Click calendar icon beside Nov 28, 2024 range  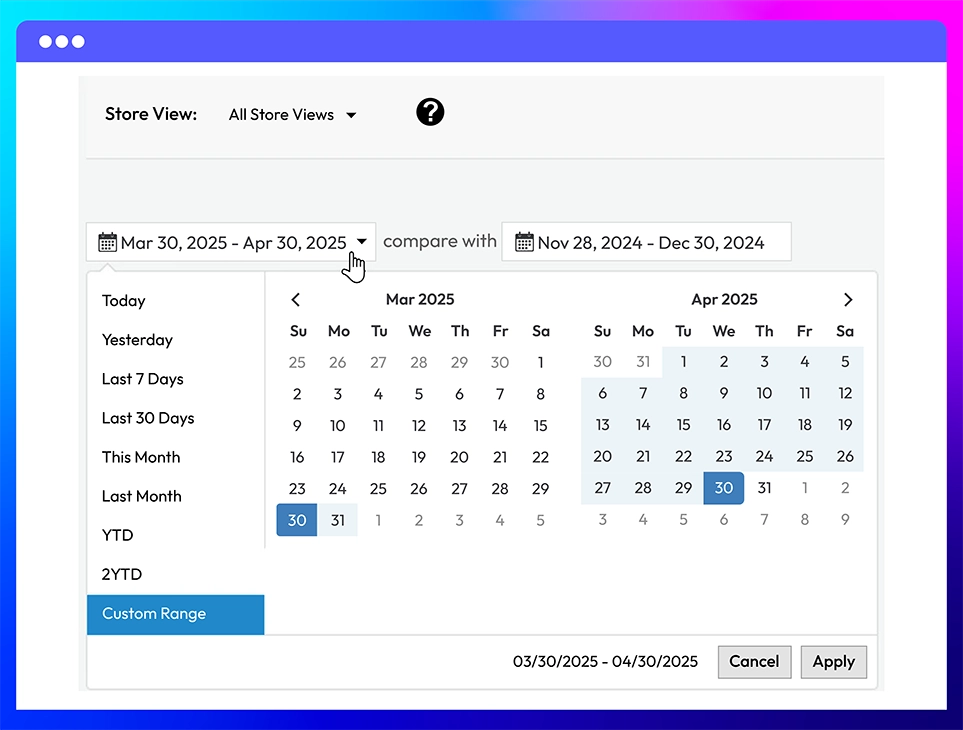tap(524, 242)
